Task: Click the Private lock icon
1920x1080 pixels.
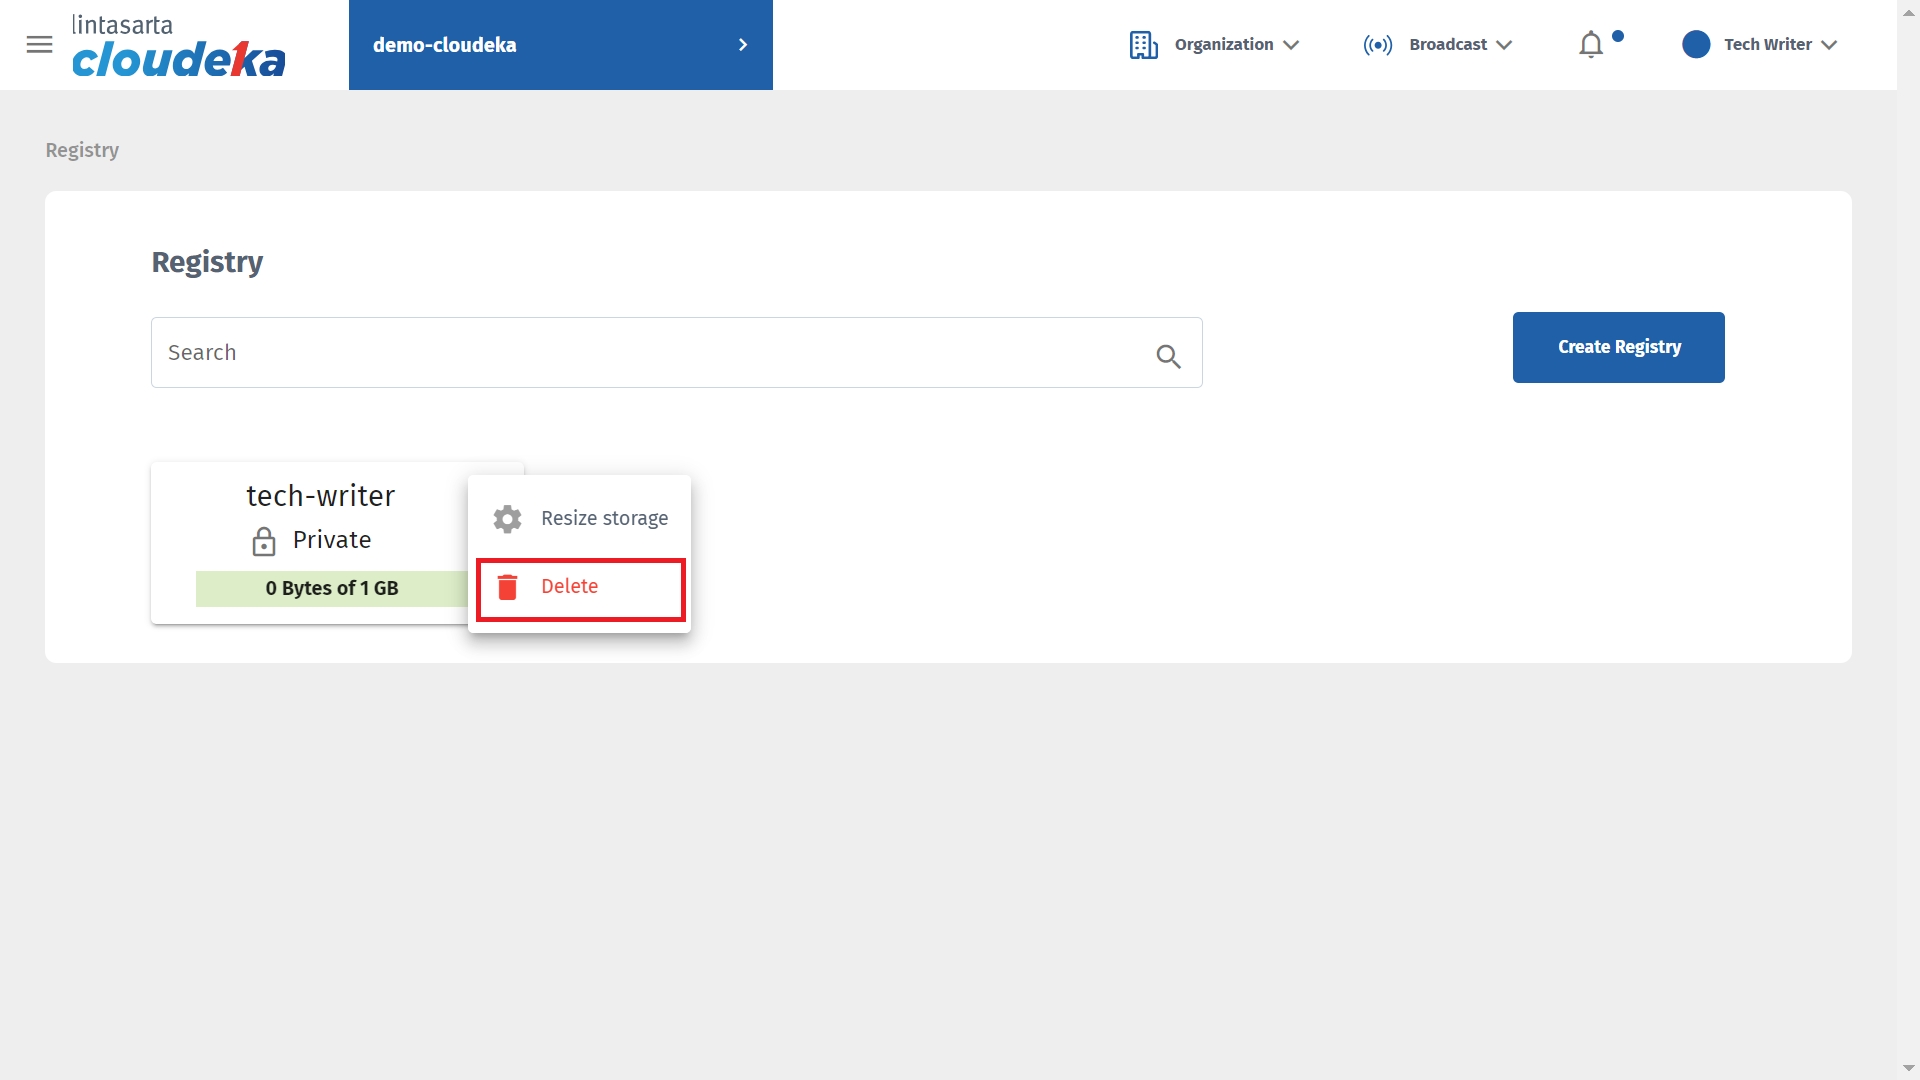Action: click(264, 541)
